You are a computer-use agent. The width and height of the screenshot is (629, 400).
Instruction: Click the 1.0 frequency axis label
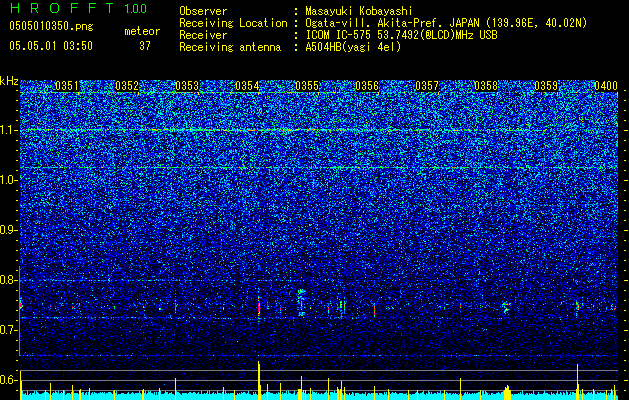[7, 180]
